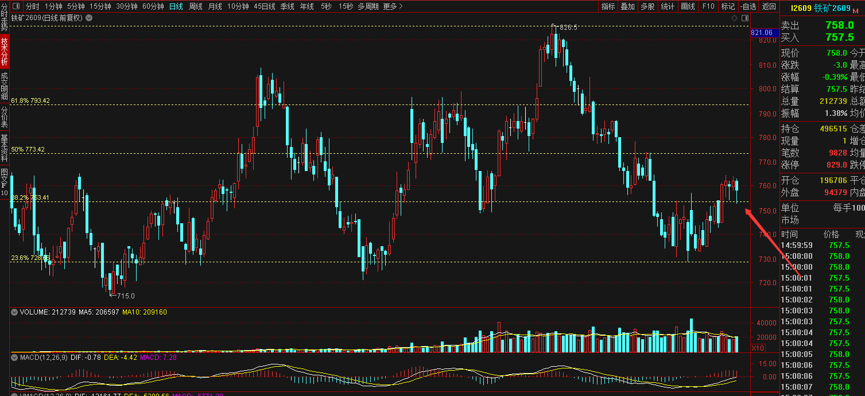
Task: Click the 标记 mark button
Action: pyautogui.click(x=728, y=7)
